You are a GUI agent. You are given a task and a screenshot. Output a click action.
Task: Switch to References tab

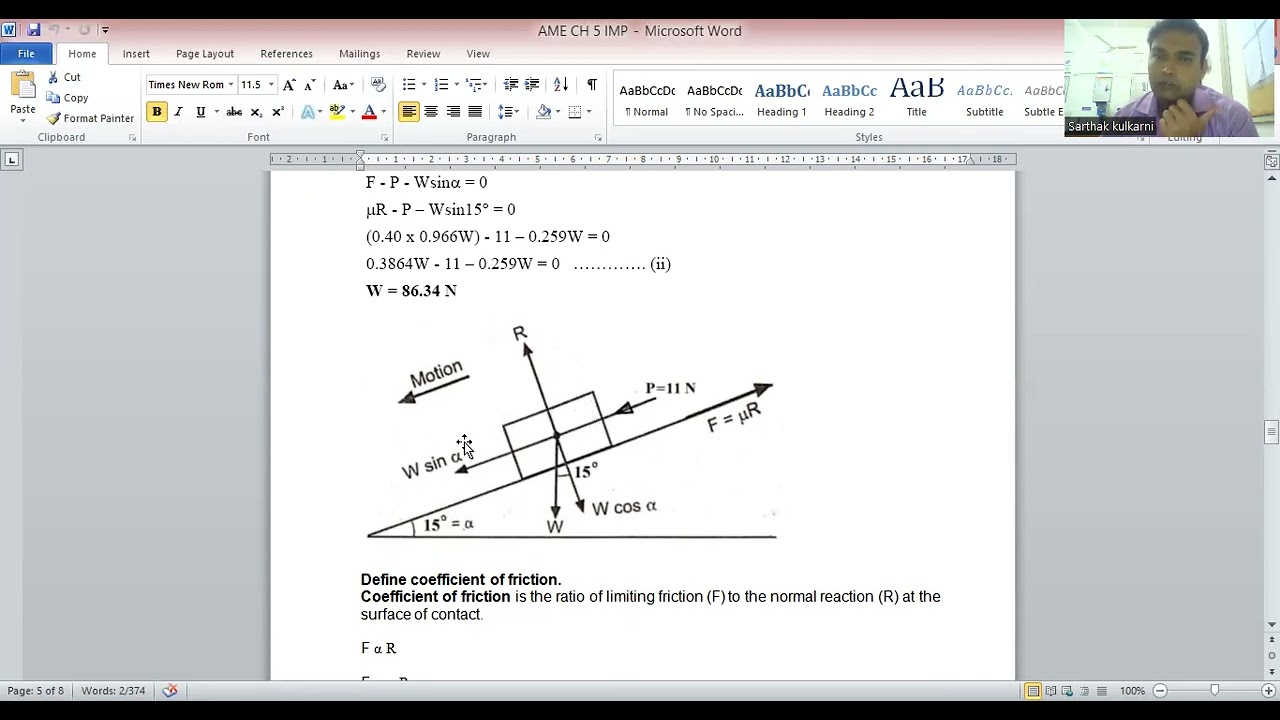point(286,54)
